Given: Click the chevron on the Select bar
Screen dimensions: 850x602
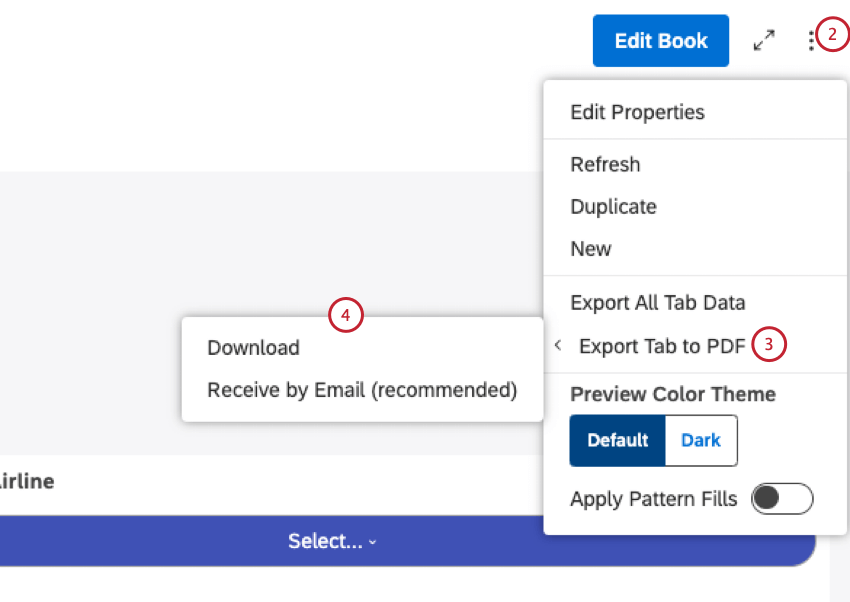Looking at the screenshot, I should pyautogui.click(x=372, y=541).
